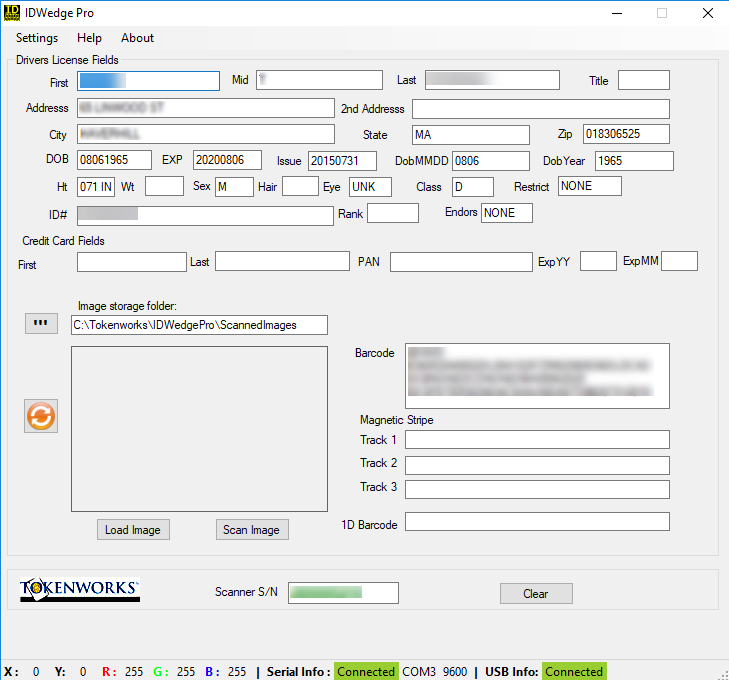The image size is (729, 680).
Task: Click the Track 1 field
Action: coord(537,439)
